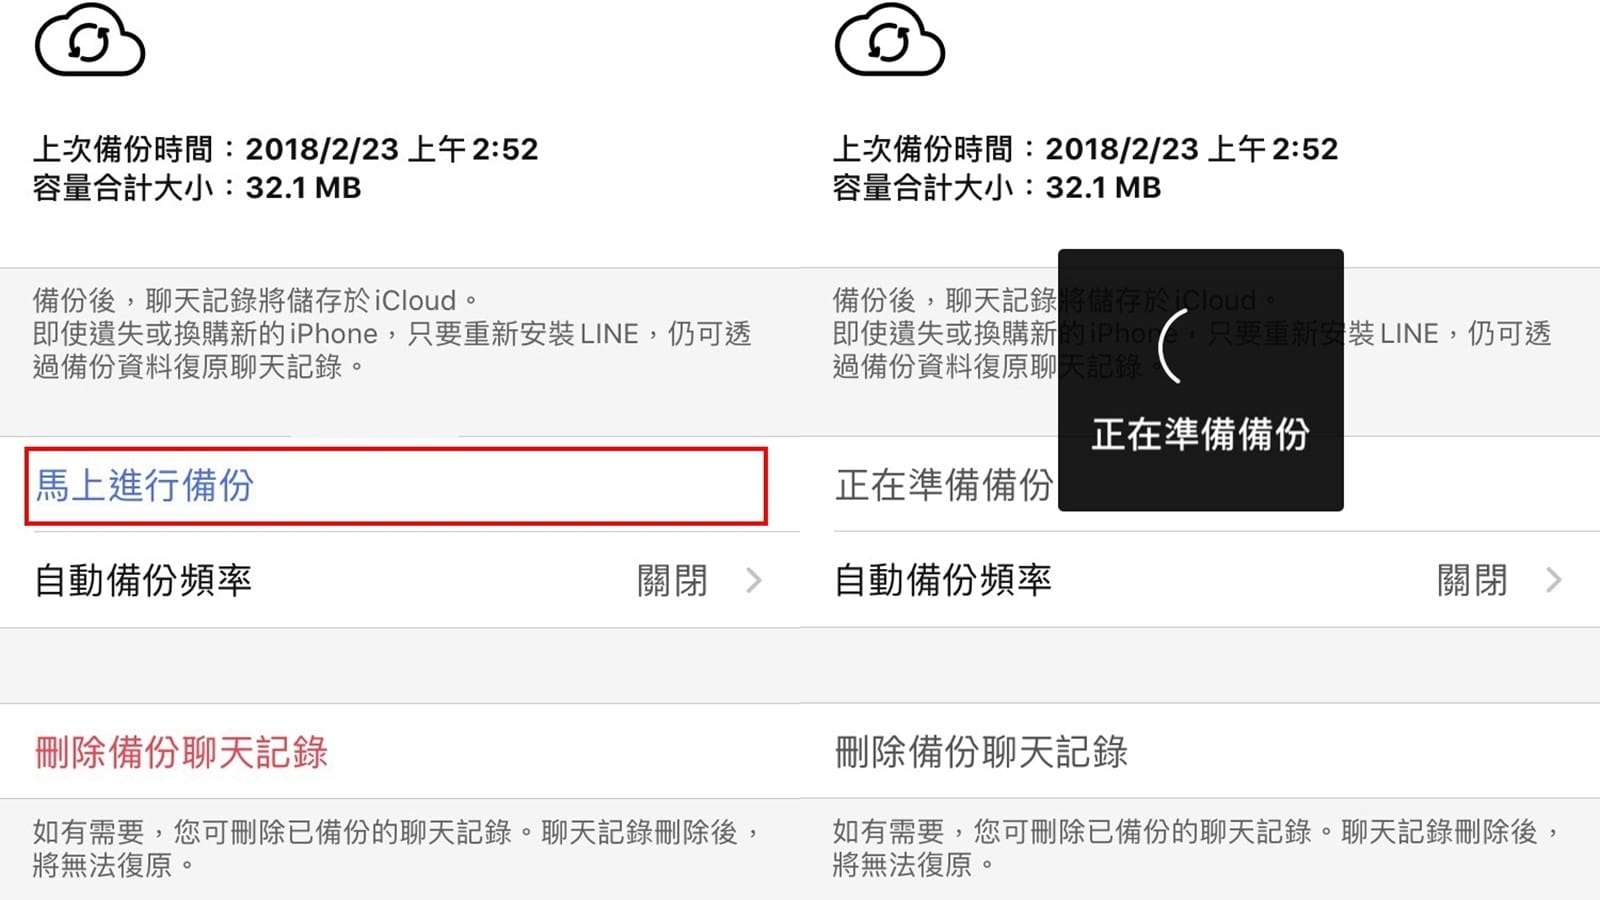Tap the left iCloud sync cloud icon
The height and width of the screenshot is (900, 1600).
(90, 41)
